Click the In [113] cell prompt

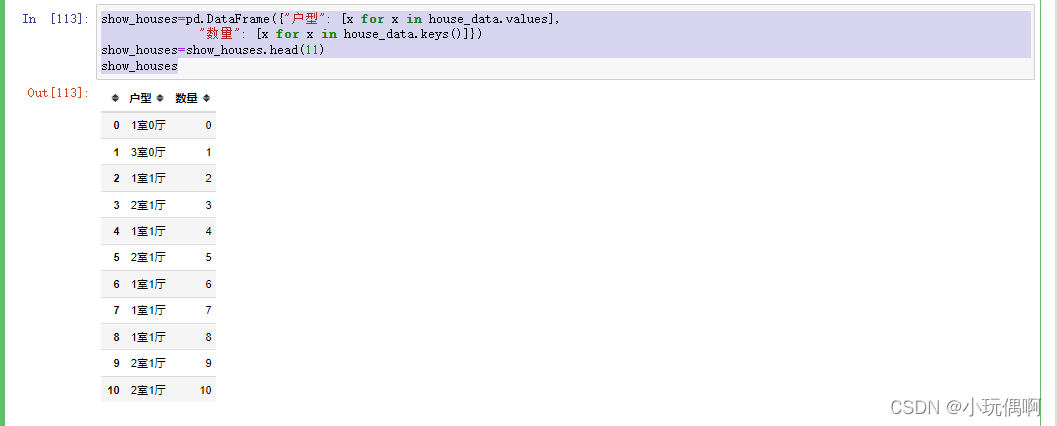(55, 19)
